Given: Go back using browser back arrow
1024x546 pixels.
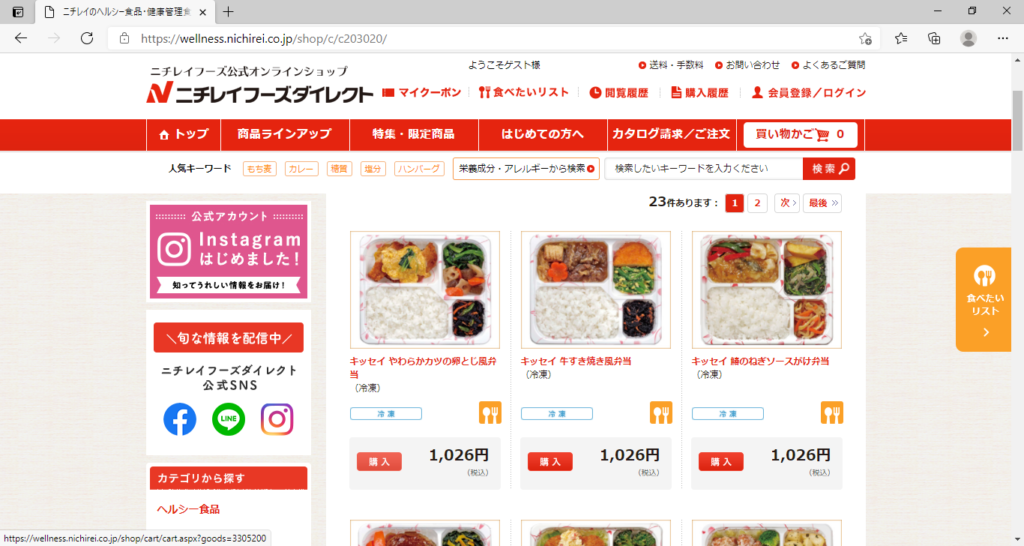Looking at the screenshot, I should click(21, 39).
